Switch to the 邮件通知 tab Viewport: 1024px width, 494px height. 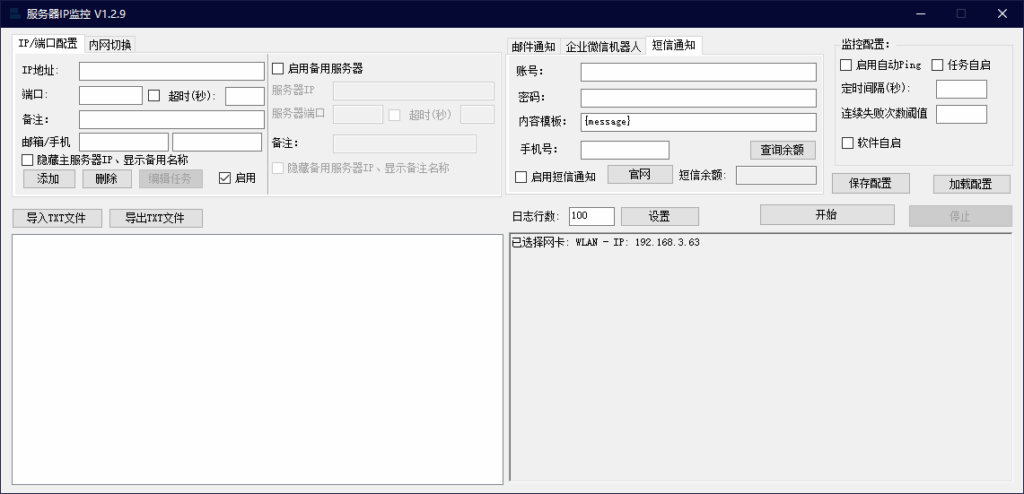tap(534, 46)
